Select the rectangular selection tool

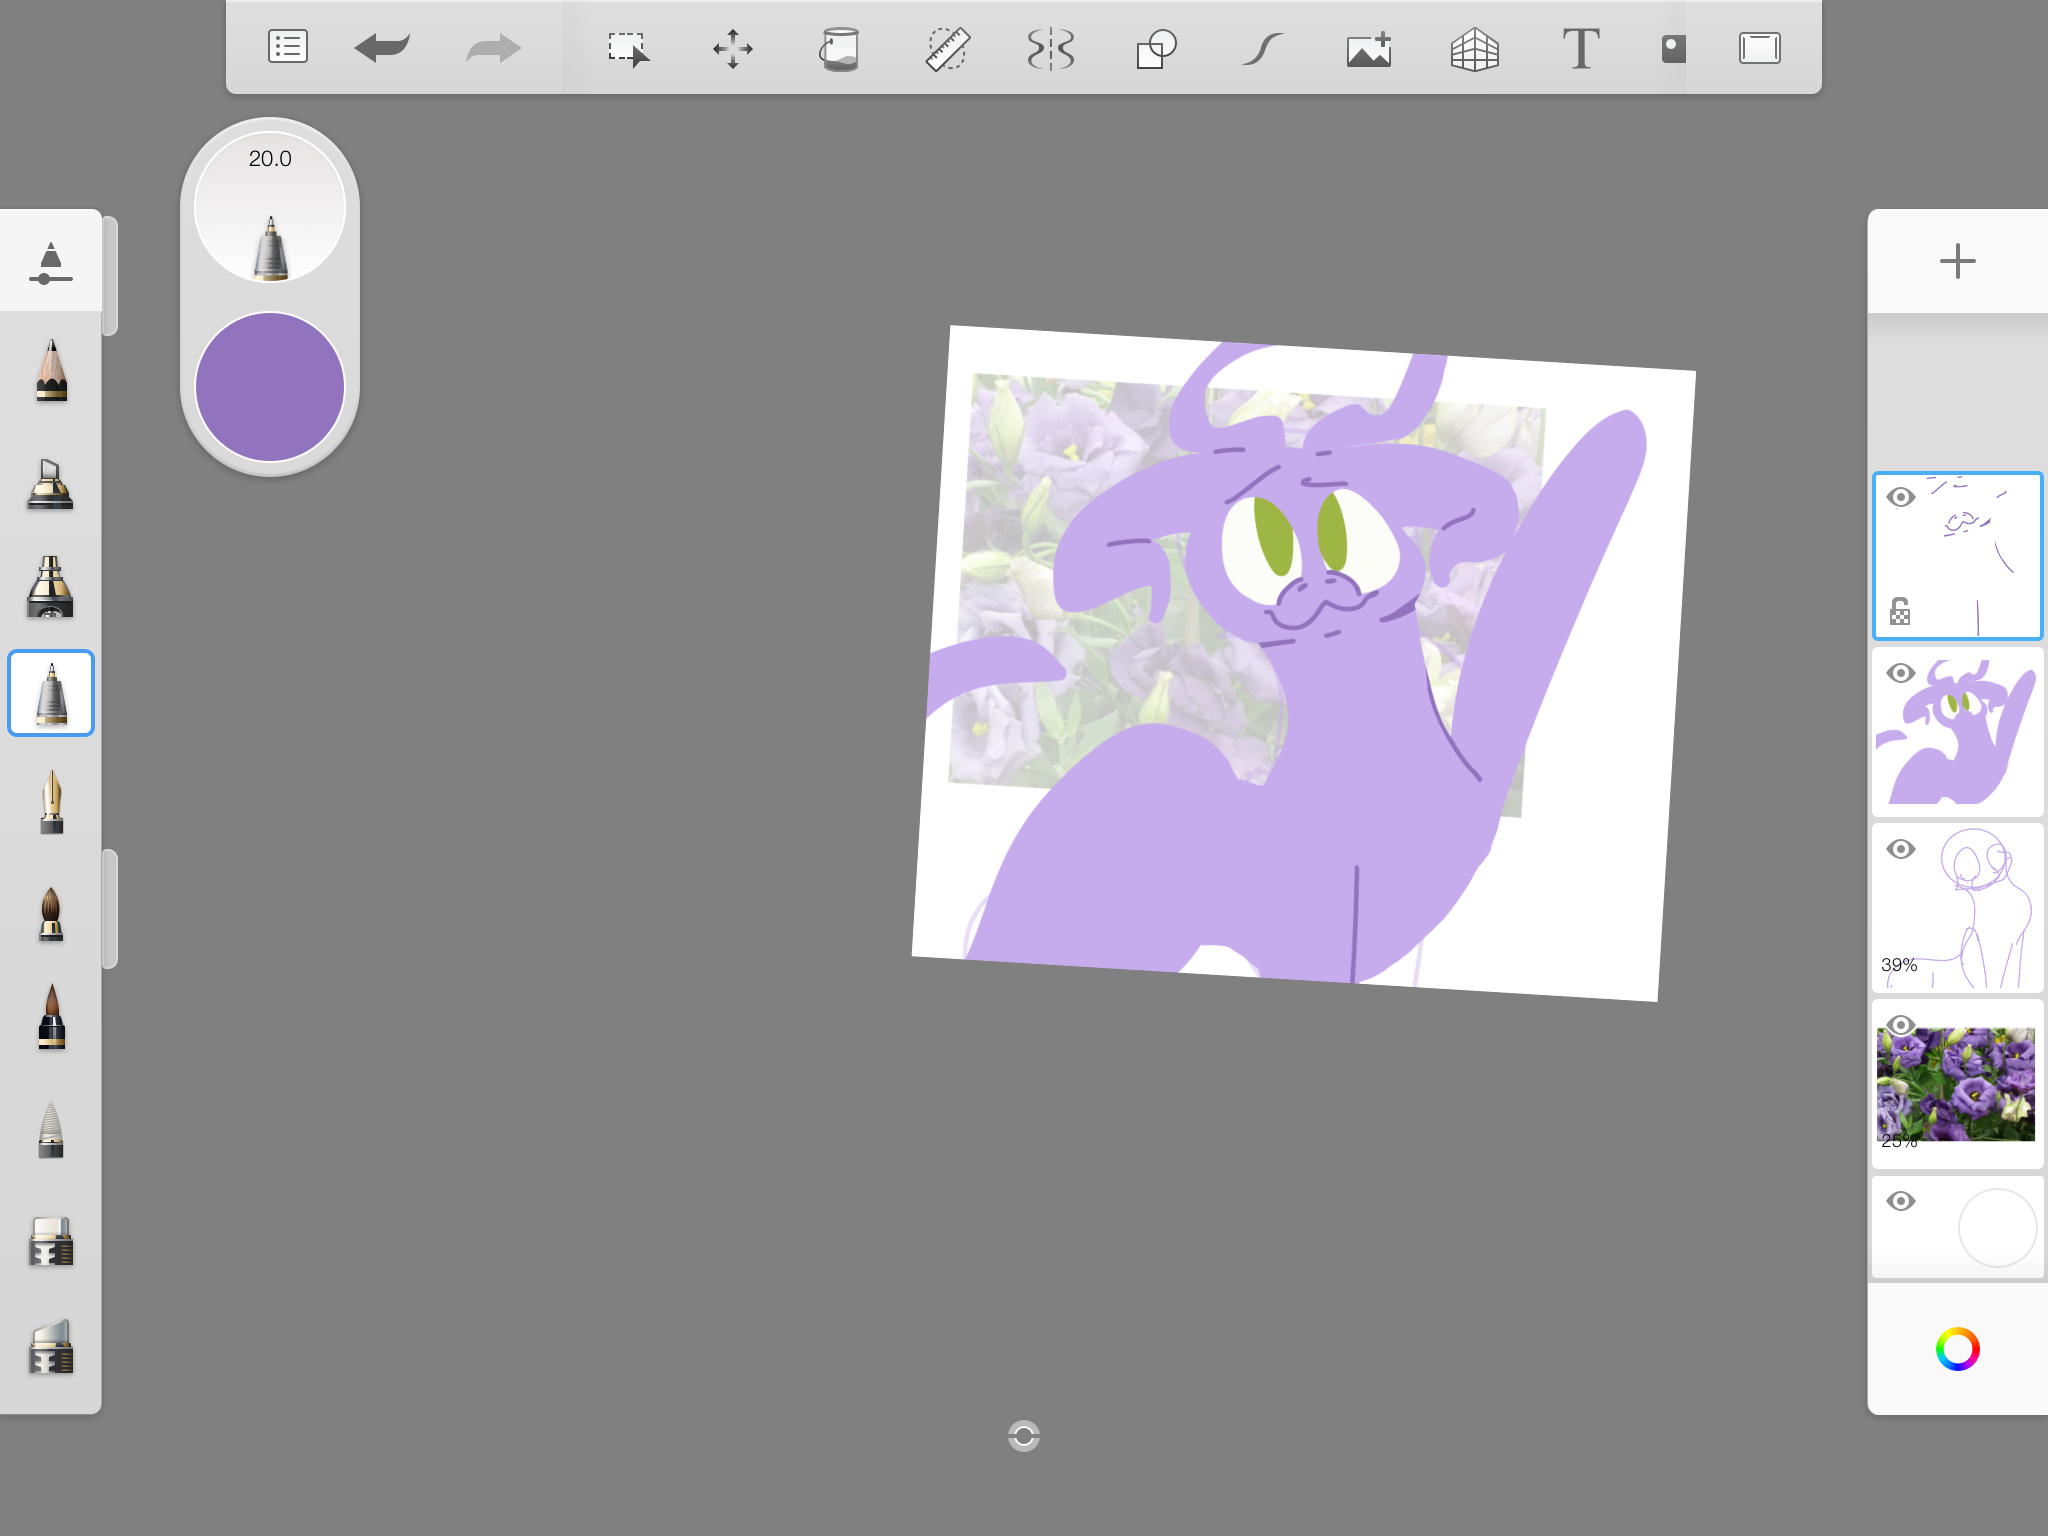(628, 48)
